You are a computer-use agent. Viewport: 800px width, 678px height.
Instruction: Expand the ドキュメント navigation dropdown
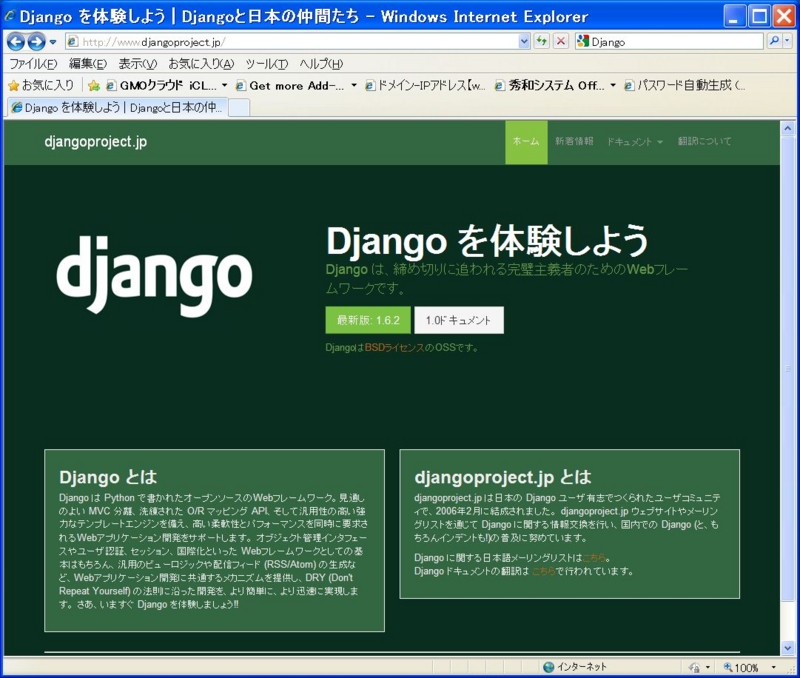tap(634, 142)
